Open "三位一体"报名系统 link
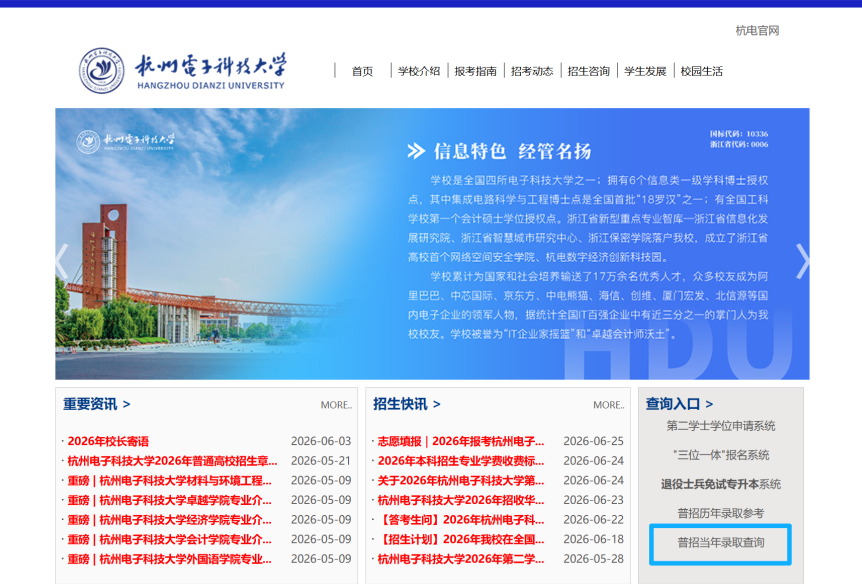The width and height of the screenshot is (862, 584). pyautogui.click(x=721, y=455)
